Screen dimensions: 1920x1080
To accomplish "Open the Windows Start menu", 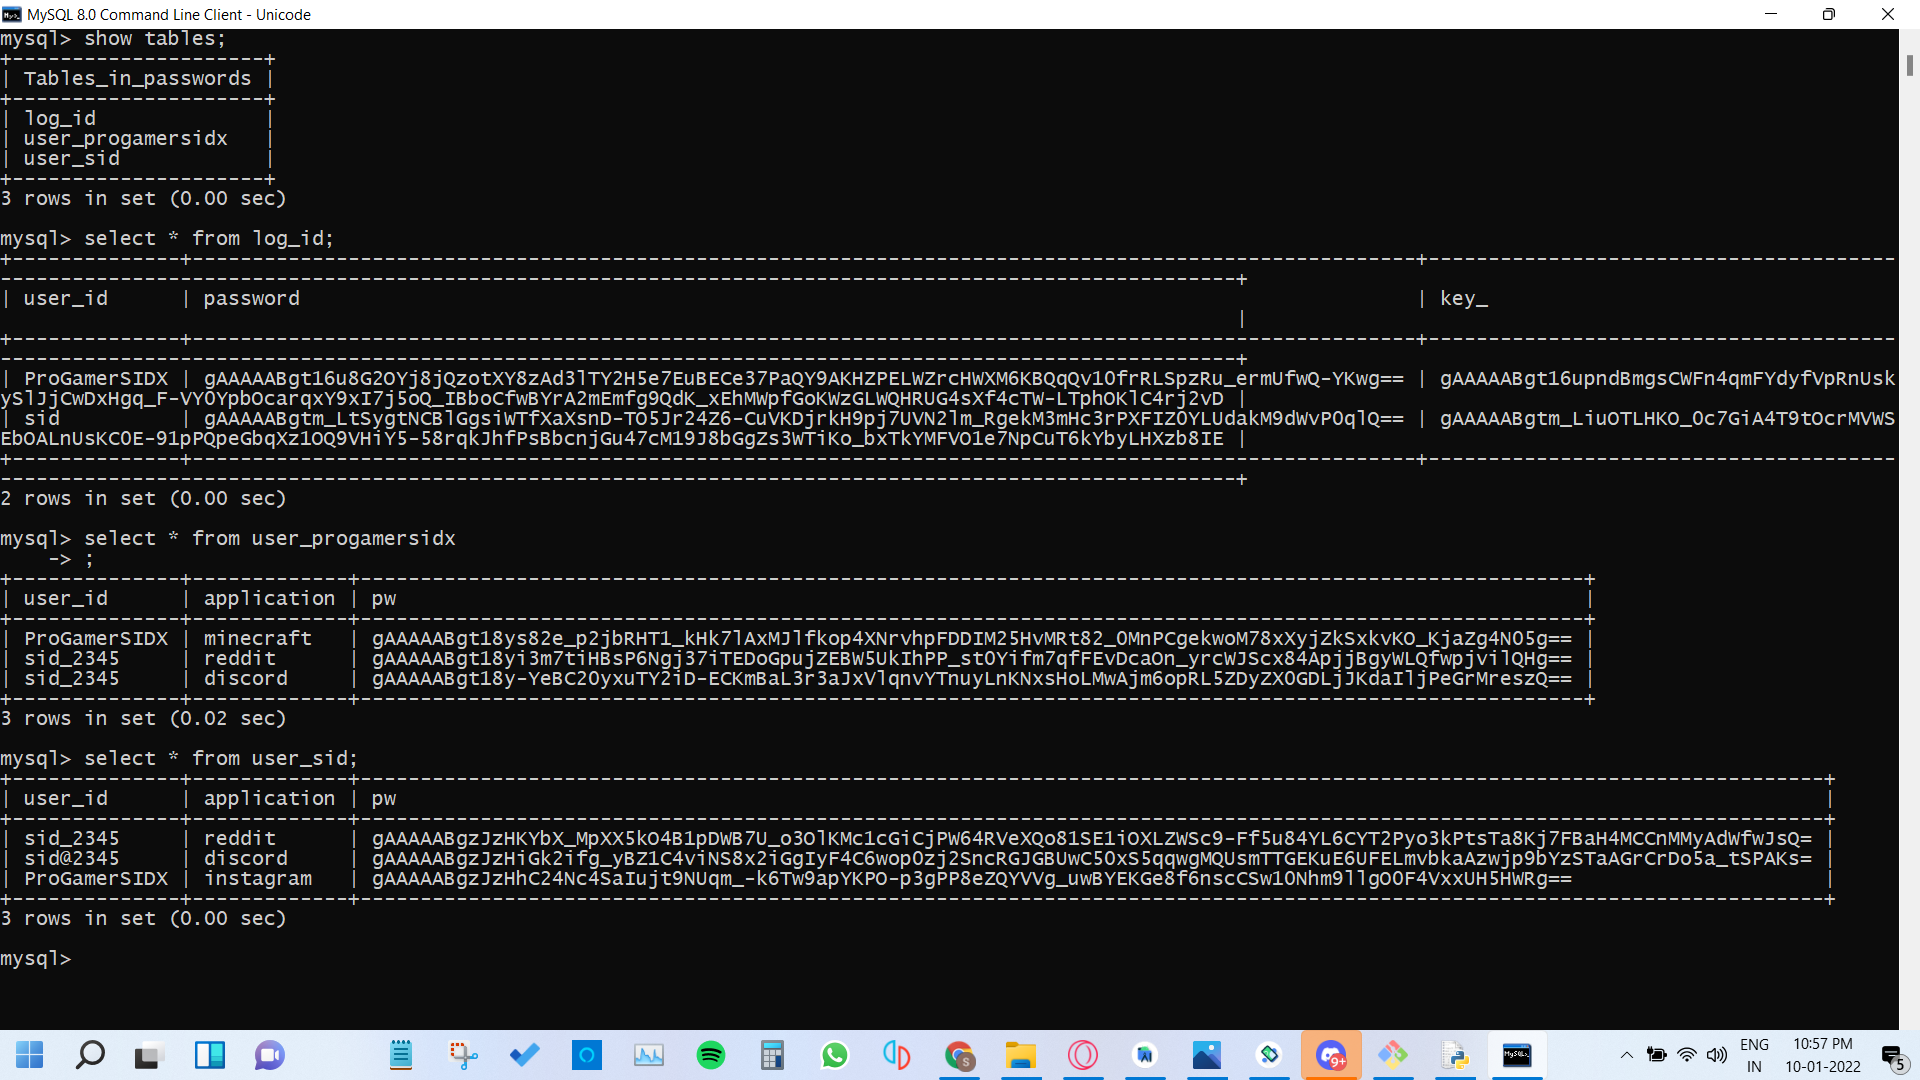I will pyautogui.click(x=30, y=1055).
